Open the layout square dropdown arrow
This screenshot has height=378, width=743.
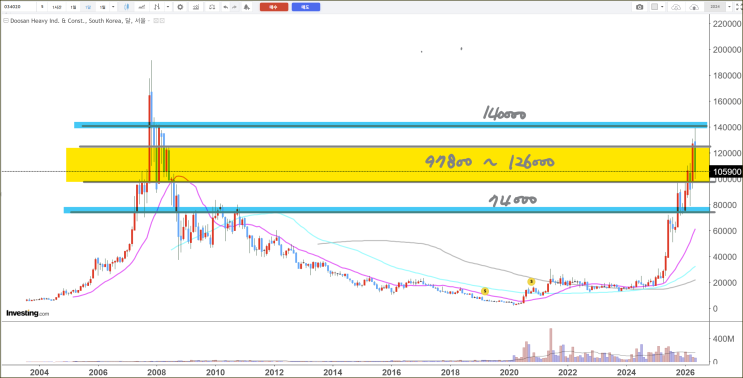point(662,7)
